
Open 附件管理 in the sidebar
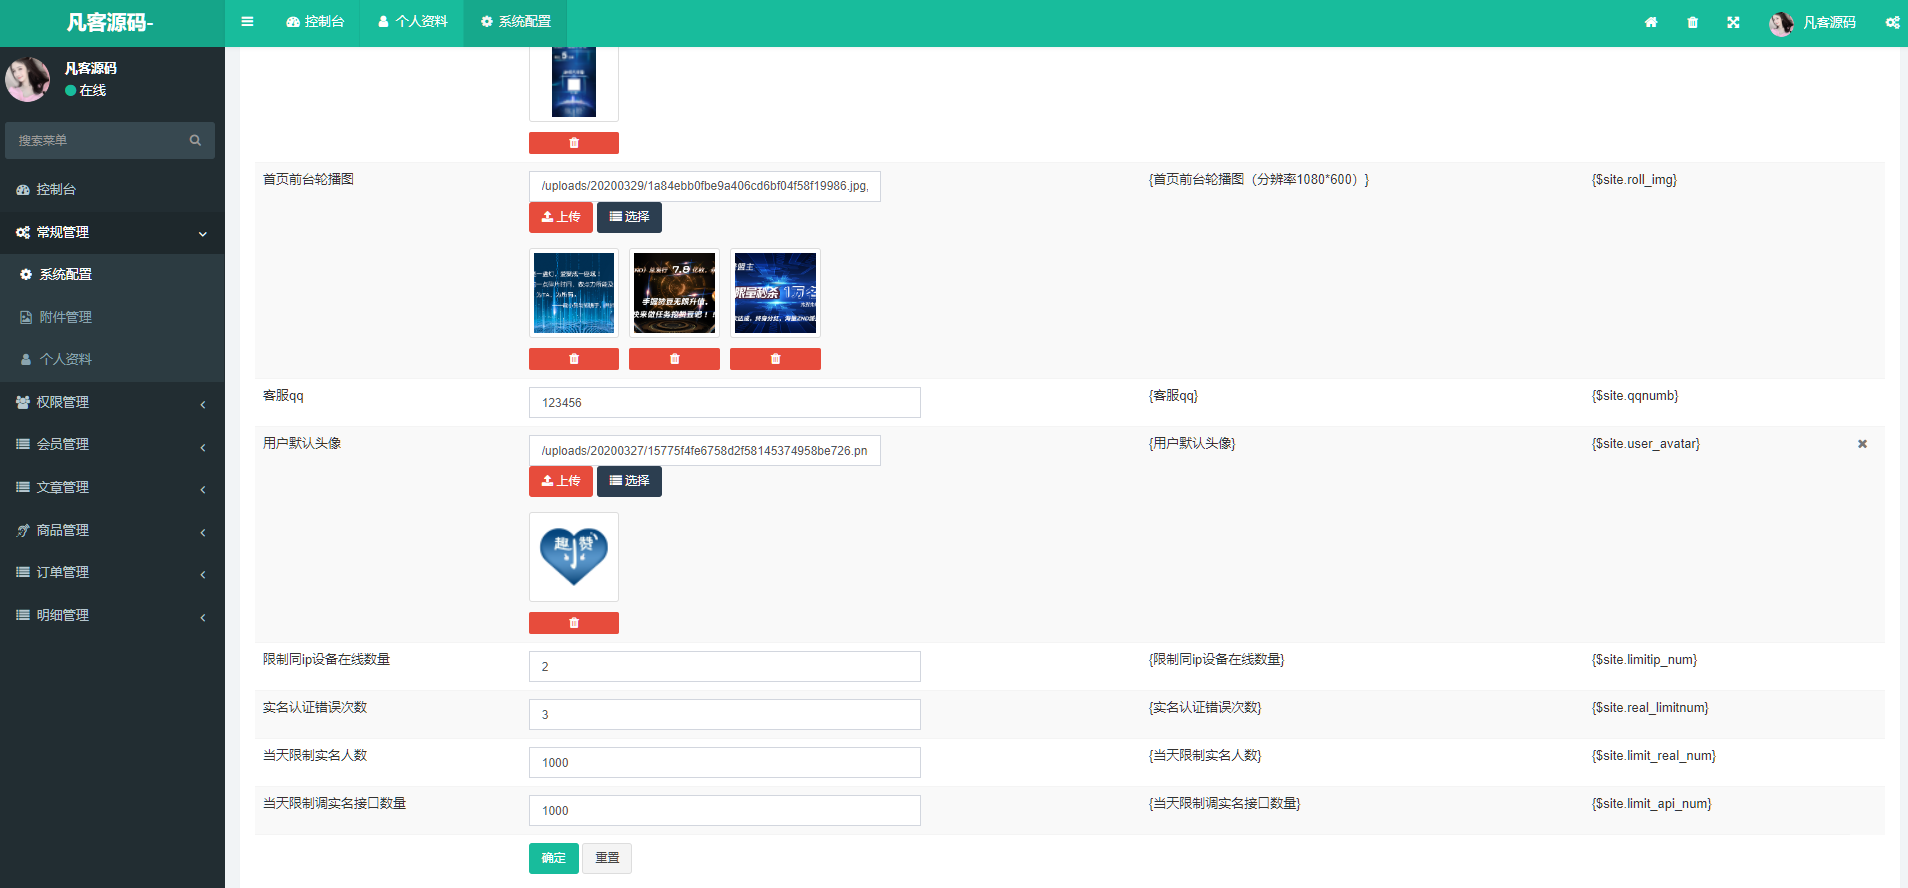[65, 317]
